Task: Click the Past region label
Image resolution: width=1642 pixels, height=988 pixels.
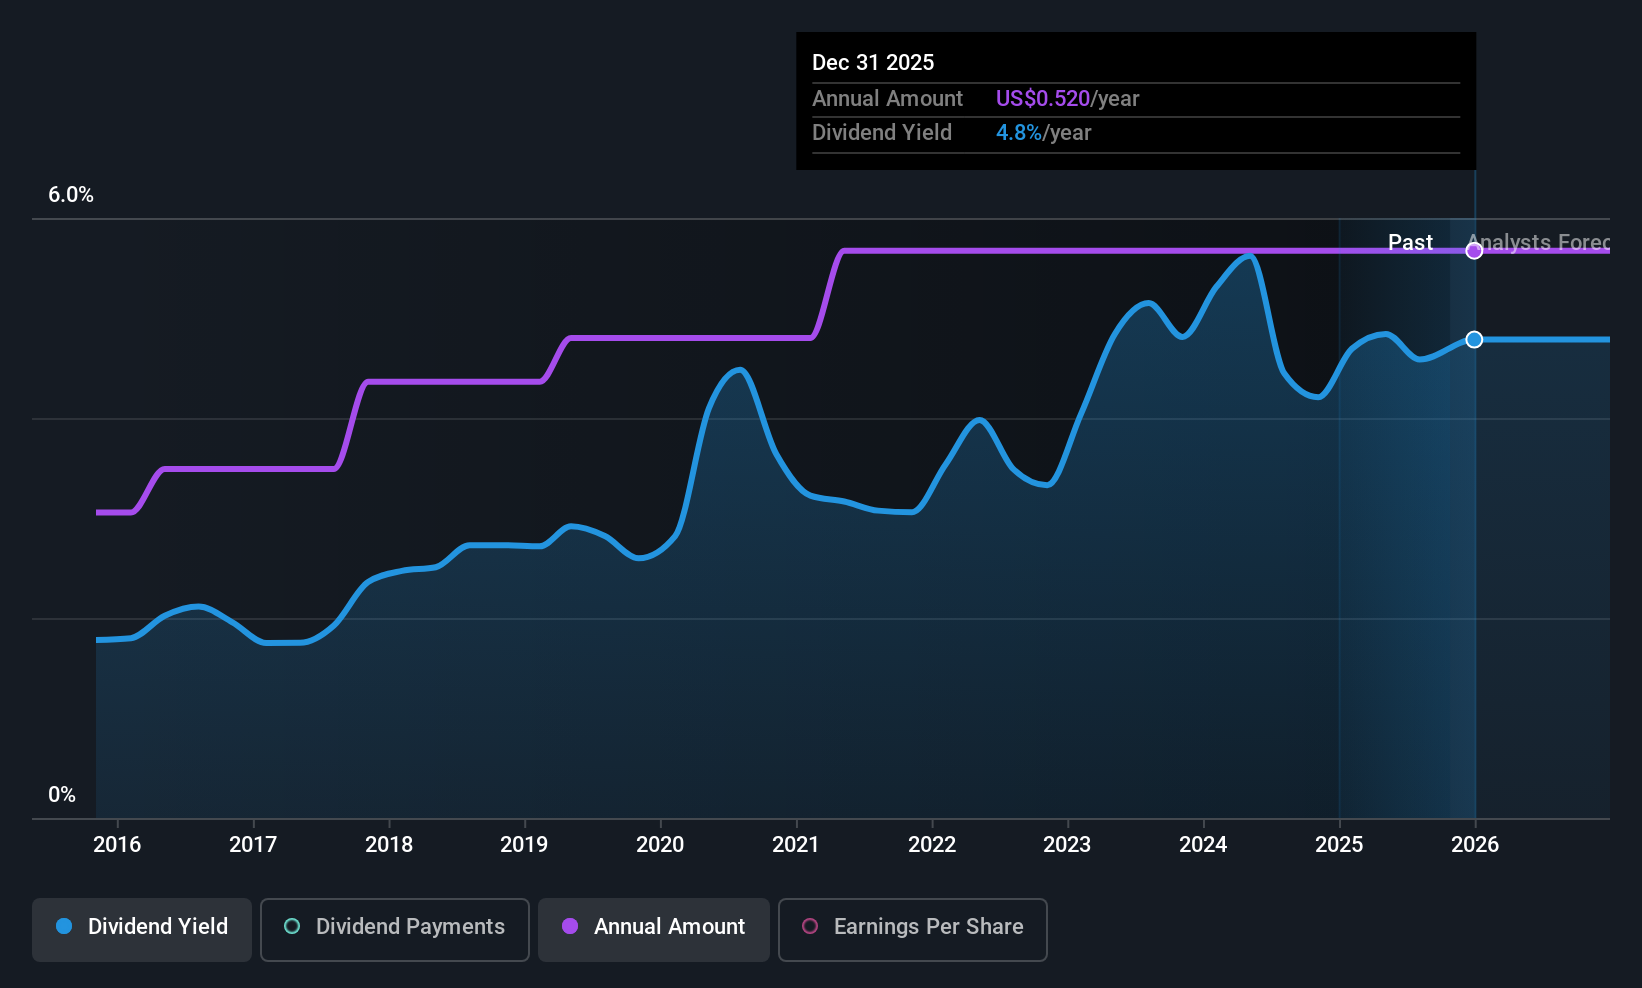Action: pyautogui.click(x=1410, y=243)
